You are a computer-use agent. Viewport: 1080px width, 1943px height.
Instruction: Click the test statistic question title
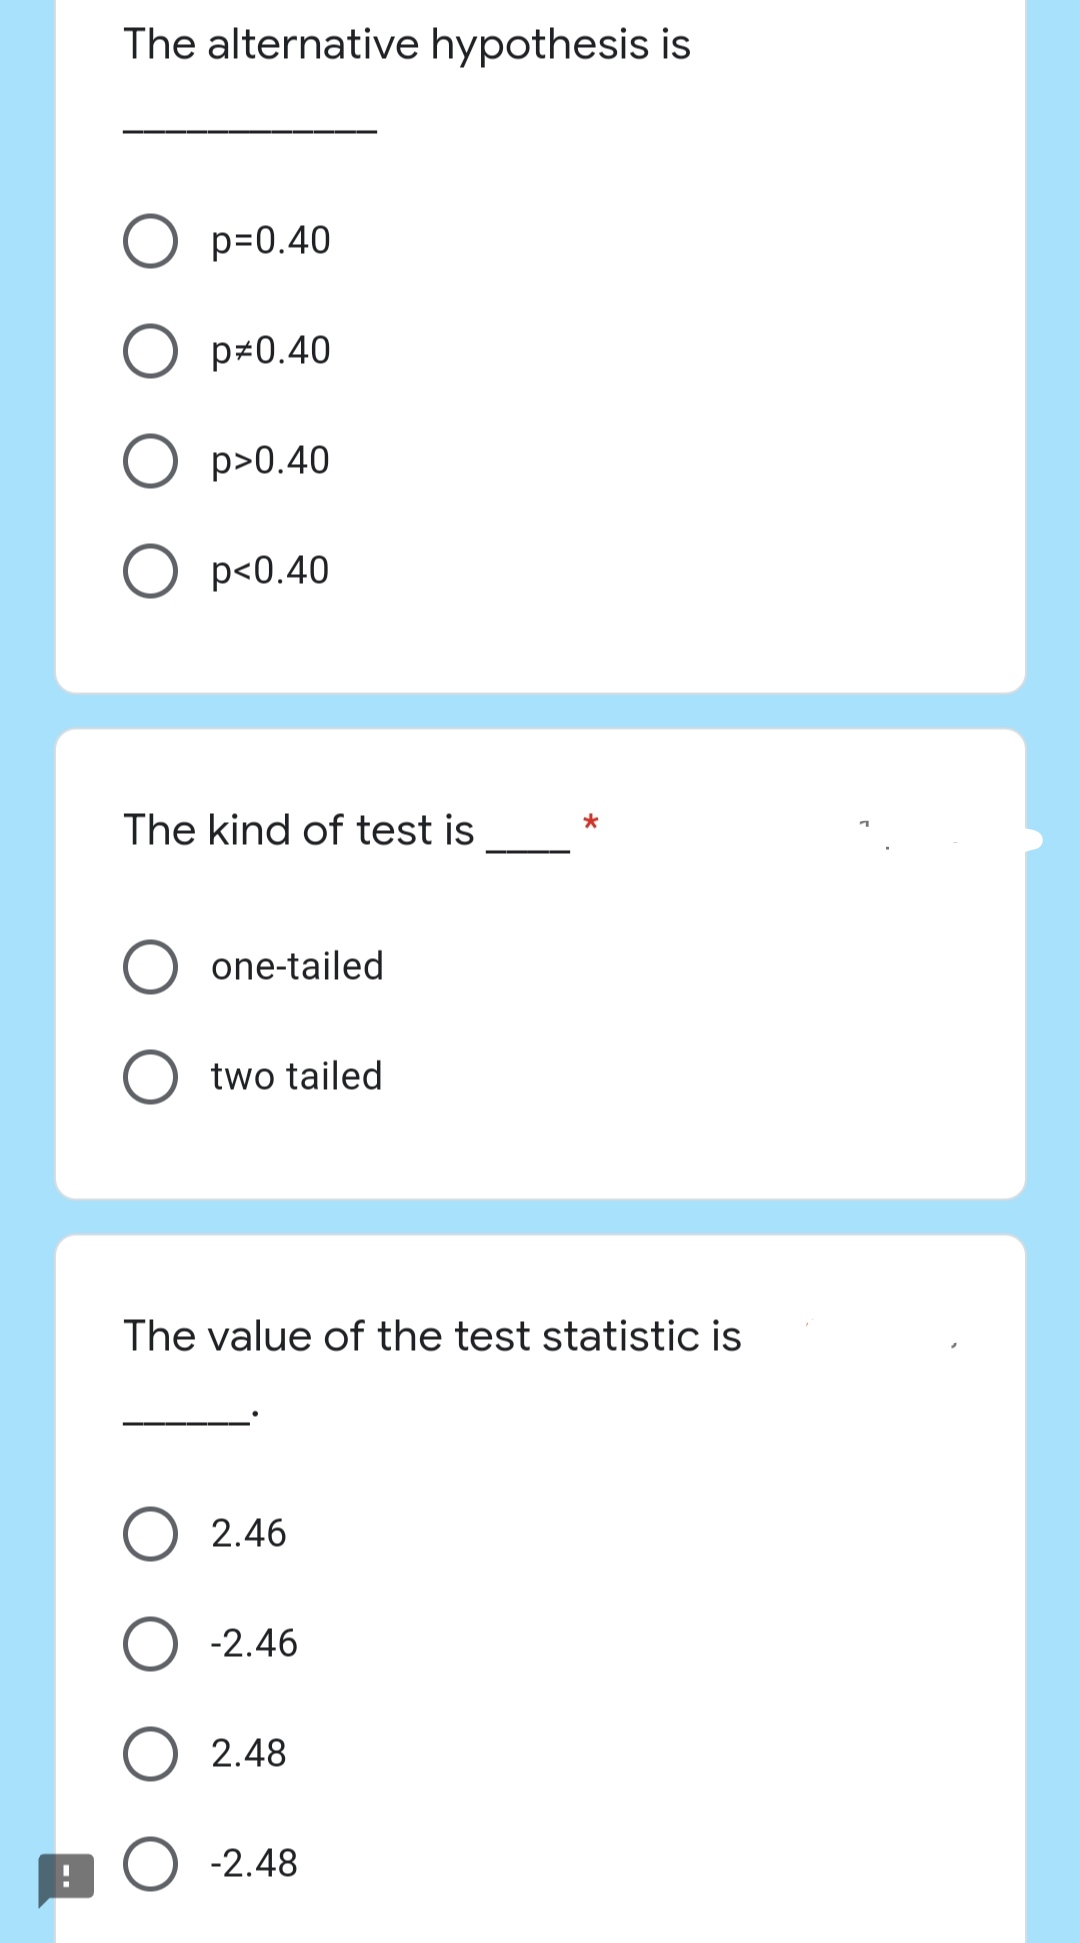click(x=431, y=1335)
